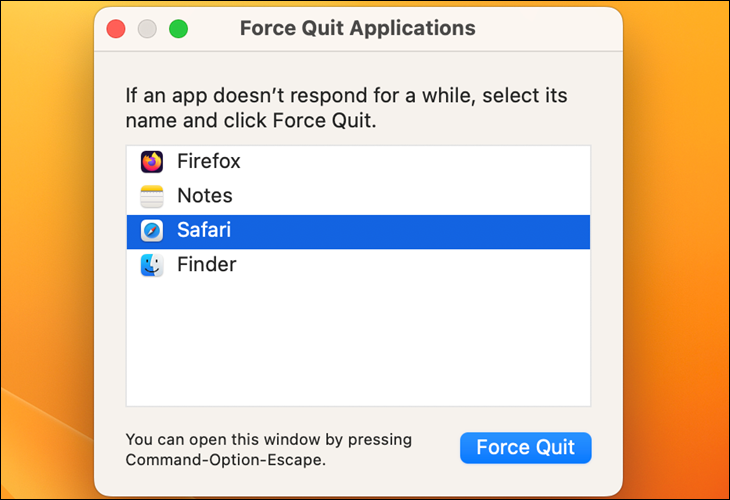The height and width of the screenshot is (500, 730).
Task: Click the desktop wallpaper right of the window
Action: click(675, 233)
